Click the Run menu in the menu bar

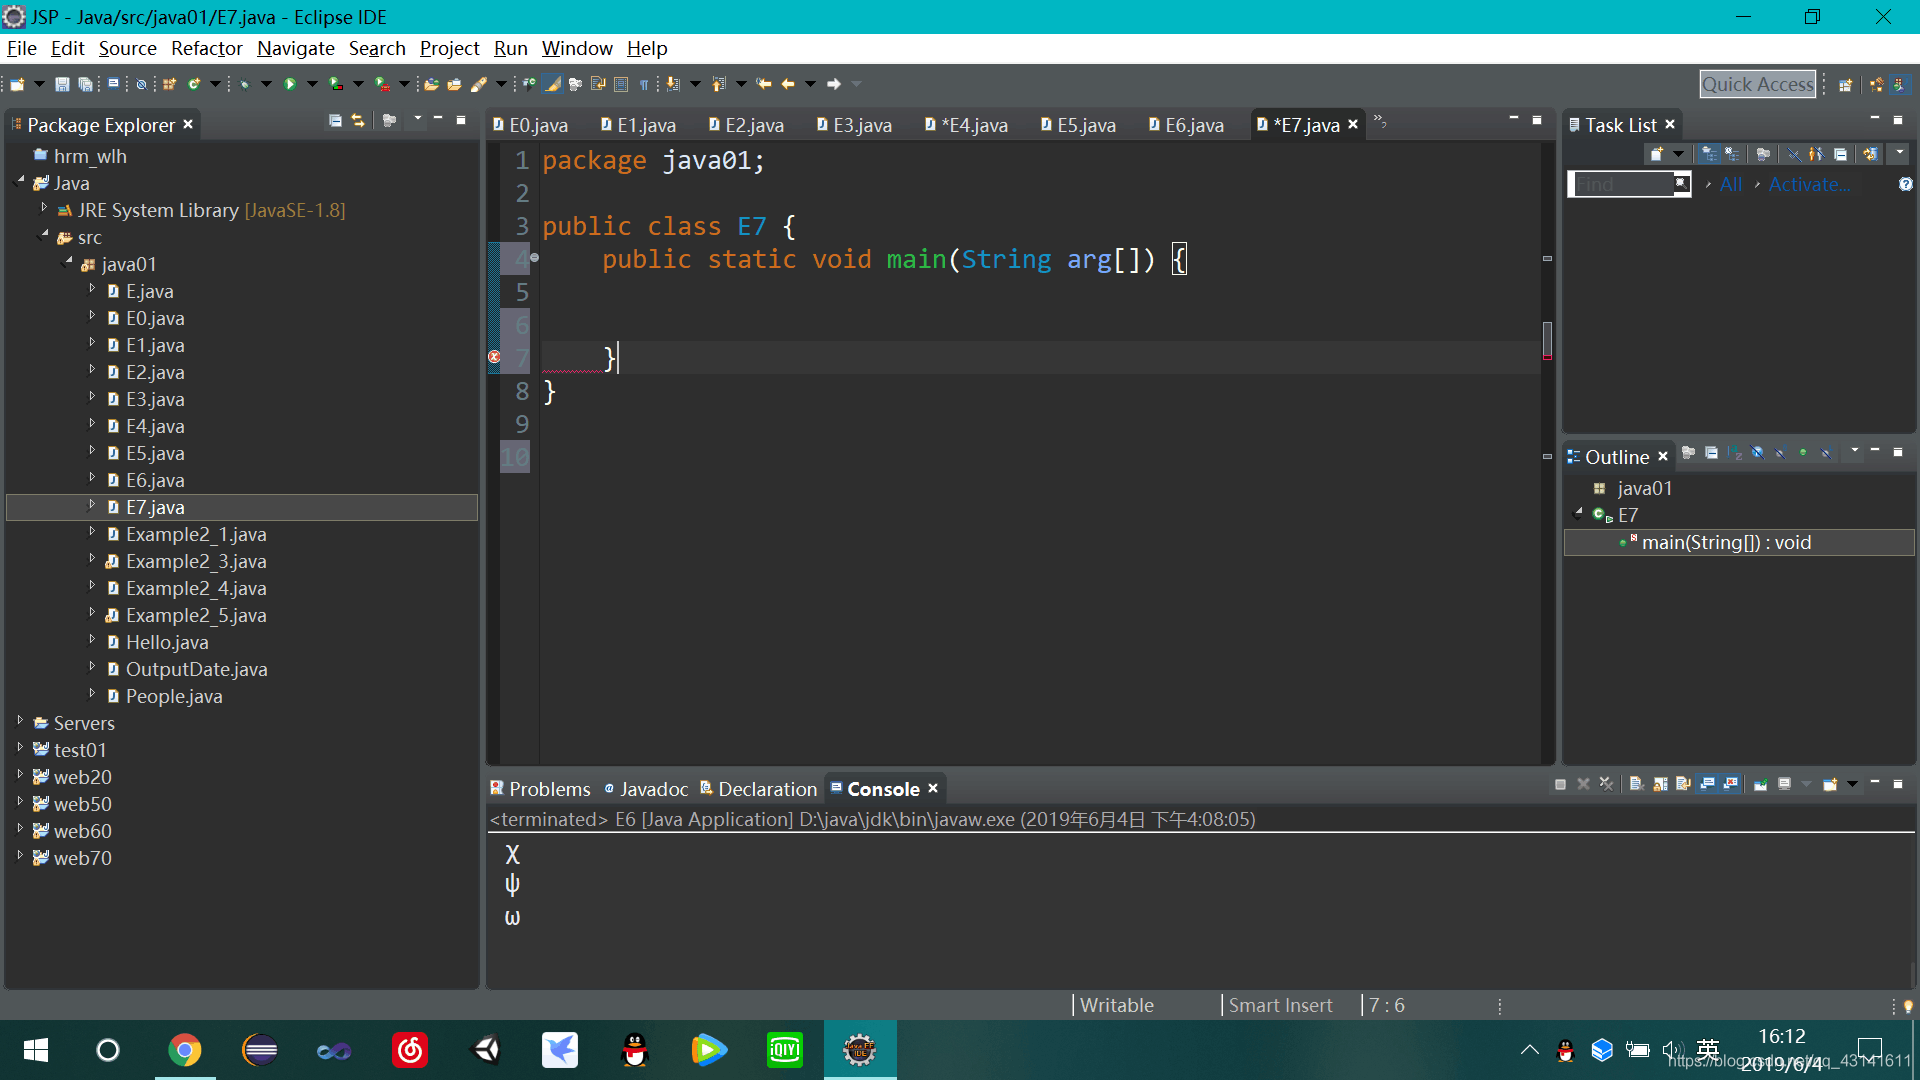click(510, 49)
